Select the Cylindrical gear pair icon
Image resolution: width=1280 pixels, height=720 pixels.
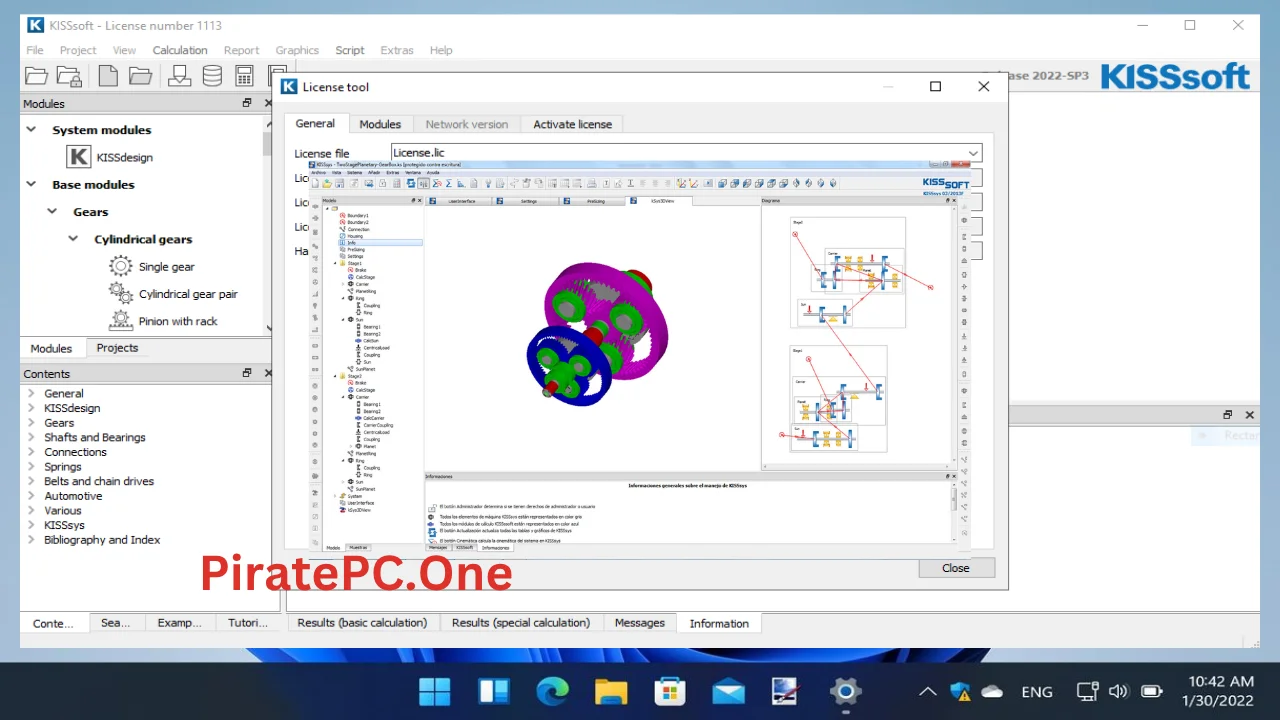pos(121,294)
